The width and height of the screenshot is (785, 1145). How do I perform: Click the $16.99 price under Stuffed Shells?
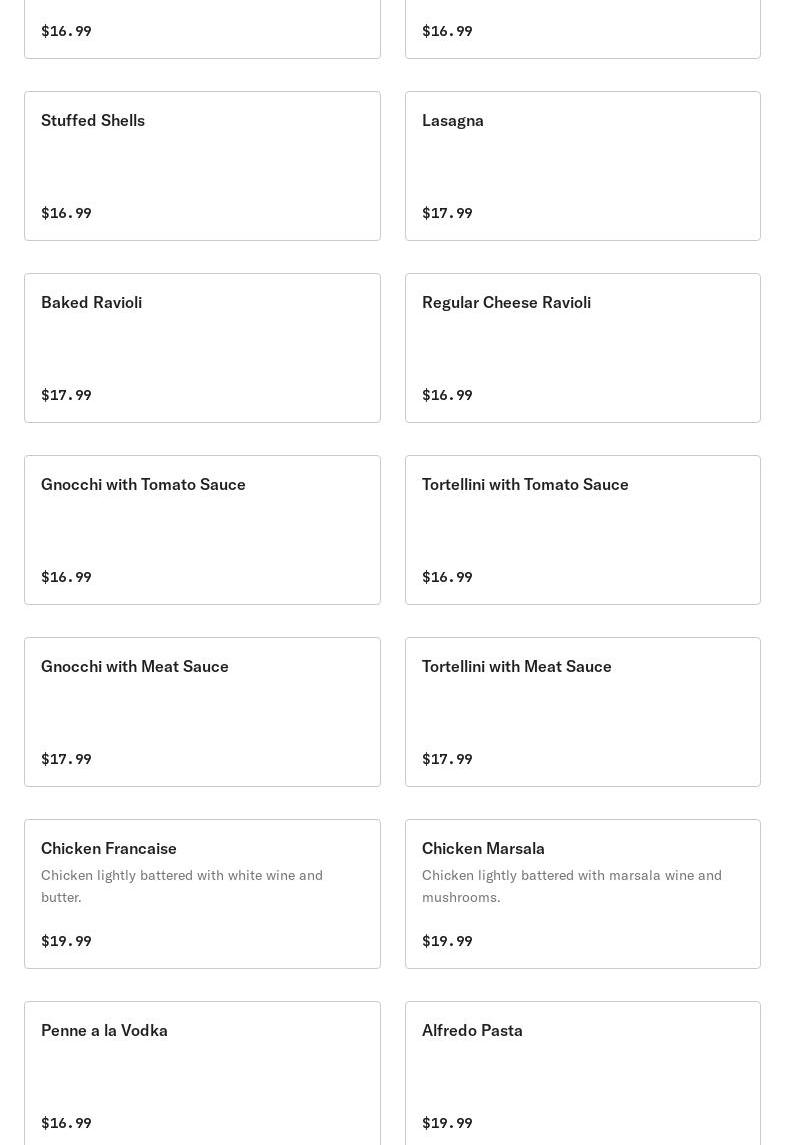(x=66, y=213)
